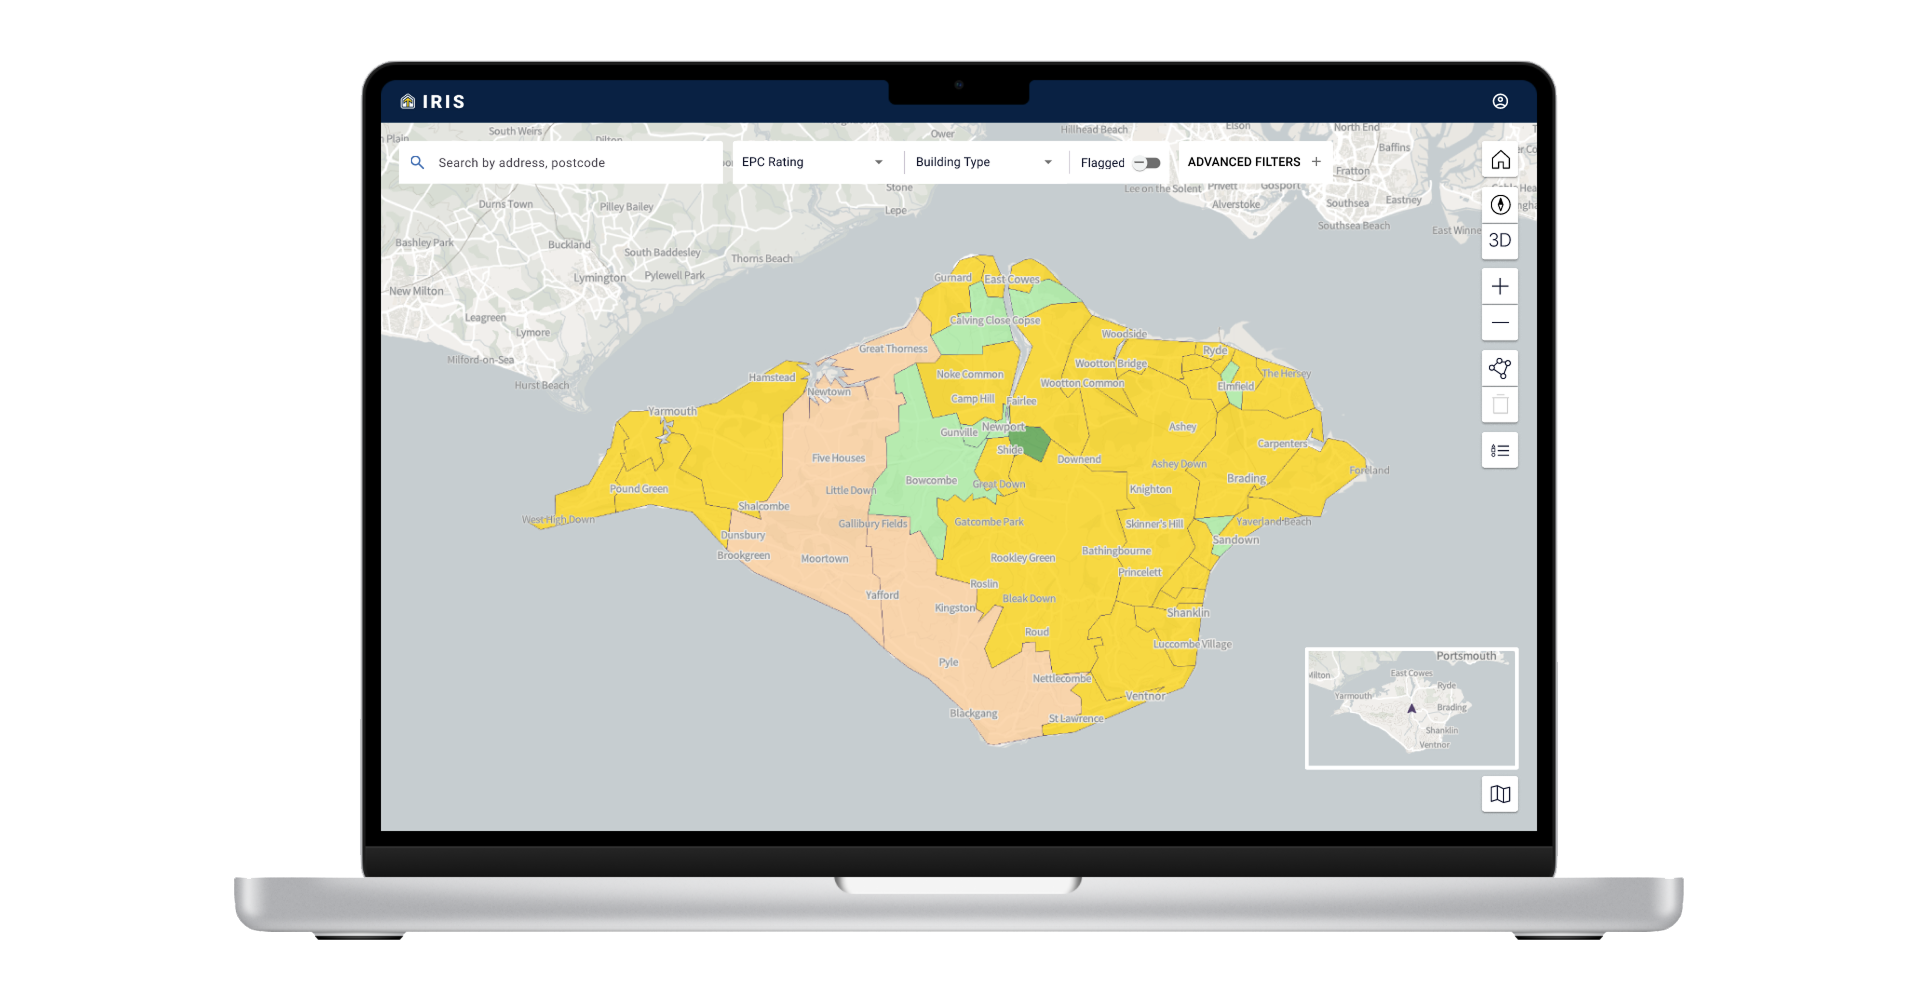
Task: Click the trash delete icon
Action: click(x=1500, y=405)
